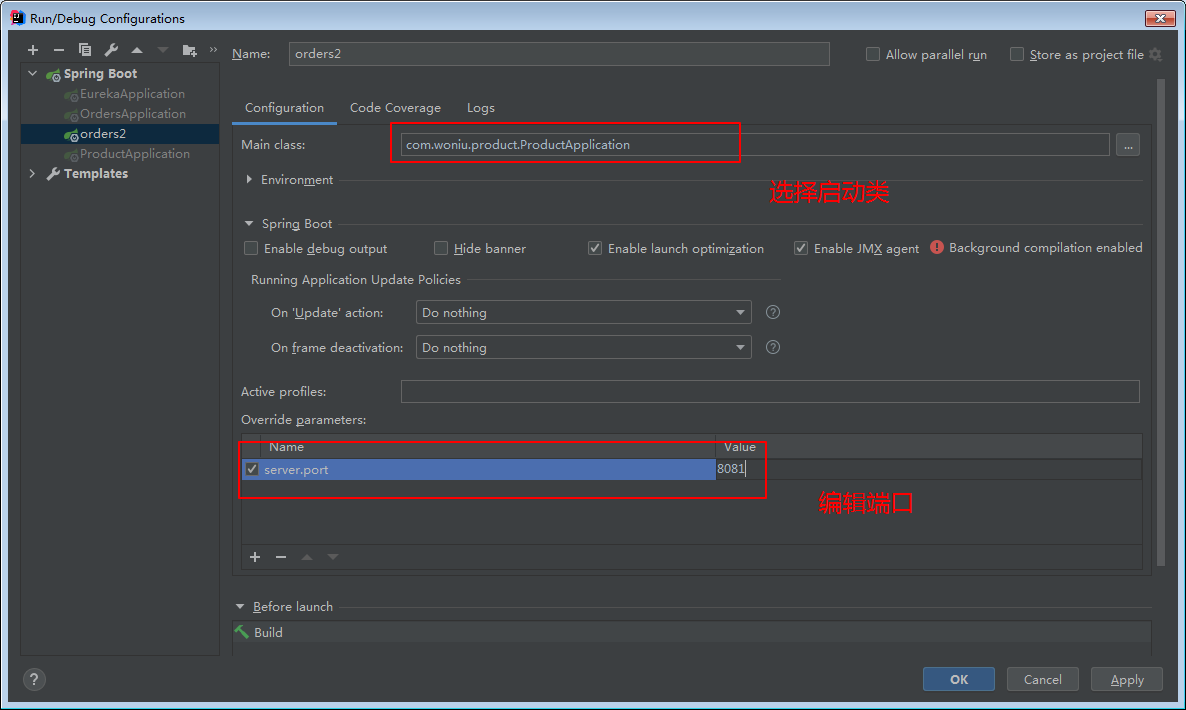Click the move into new folder icon
The image size is (1186, 710).
click(x=189, y=50)
